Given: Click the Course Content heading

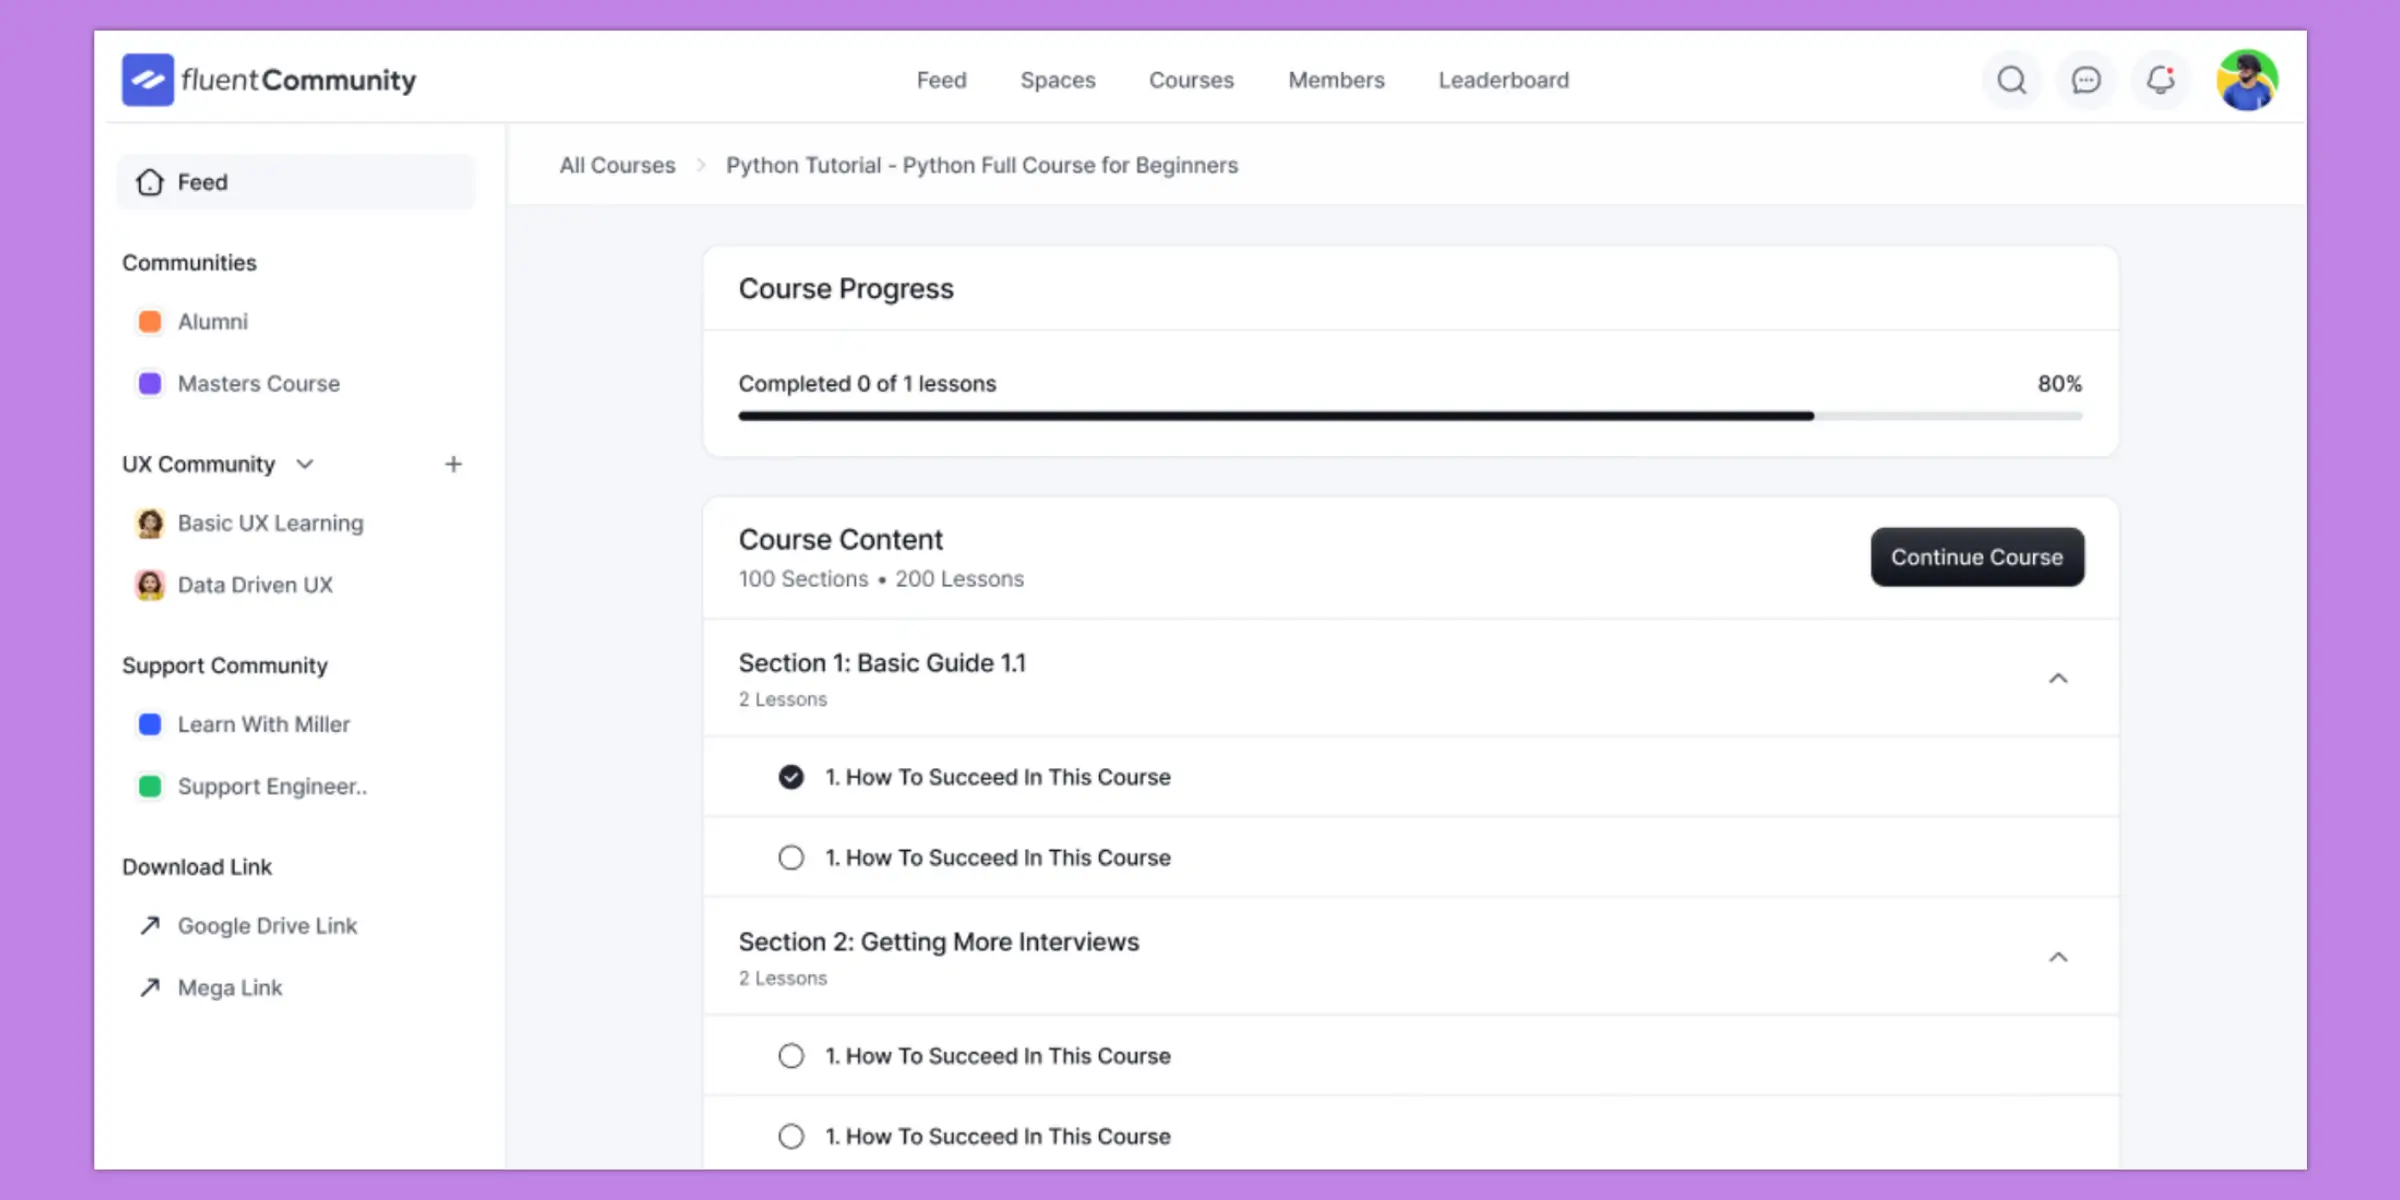Looking at the screenshot, I should 840,540.
